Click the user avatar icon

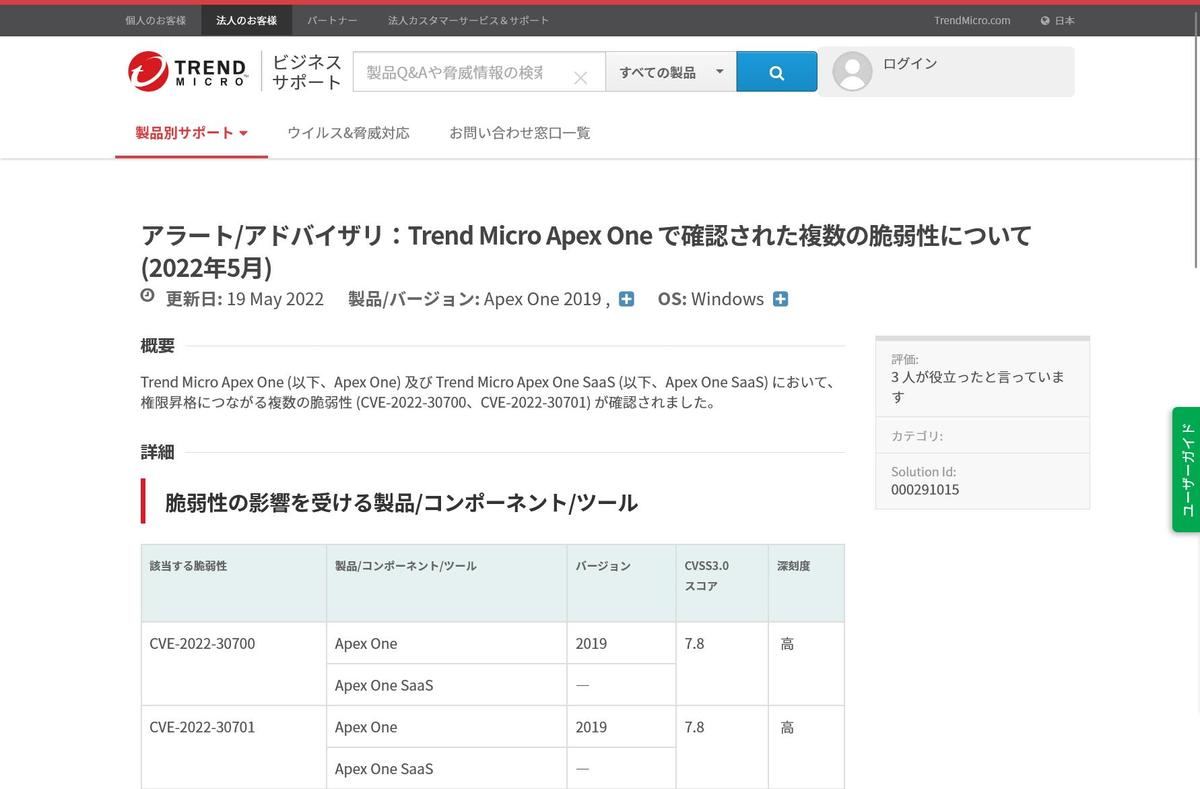tap(853, 71)
